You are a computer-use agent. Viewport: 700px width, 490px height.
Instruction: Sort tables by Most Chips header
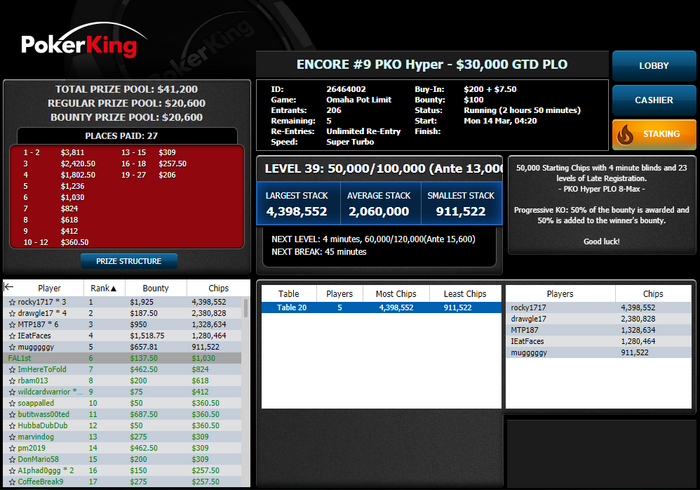point(396,294)
